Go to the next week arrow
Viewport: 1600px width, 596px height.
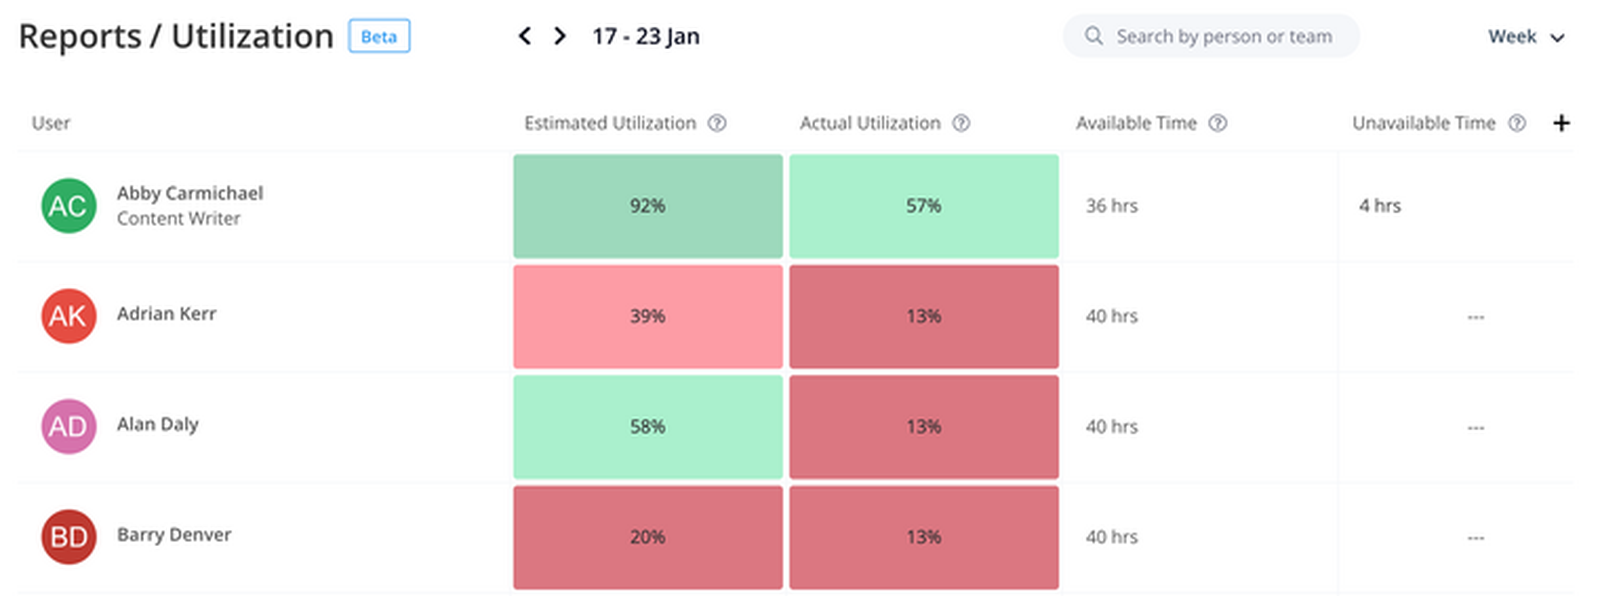(x=560, y=37)
